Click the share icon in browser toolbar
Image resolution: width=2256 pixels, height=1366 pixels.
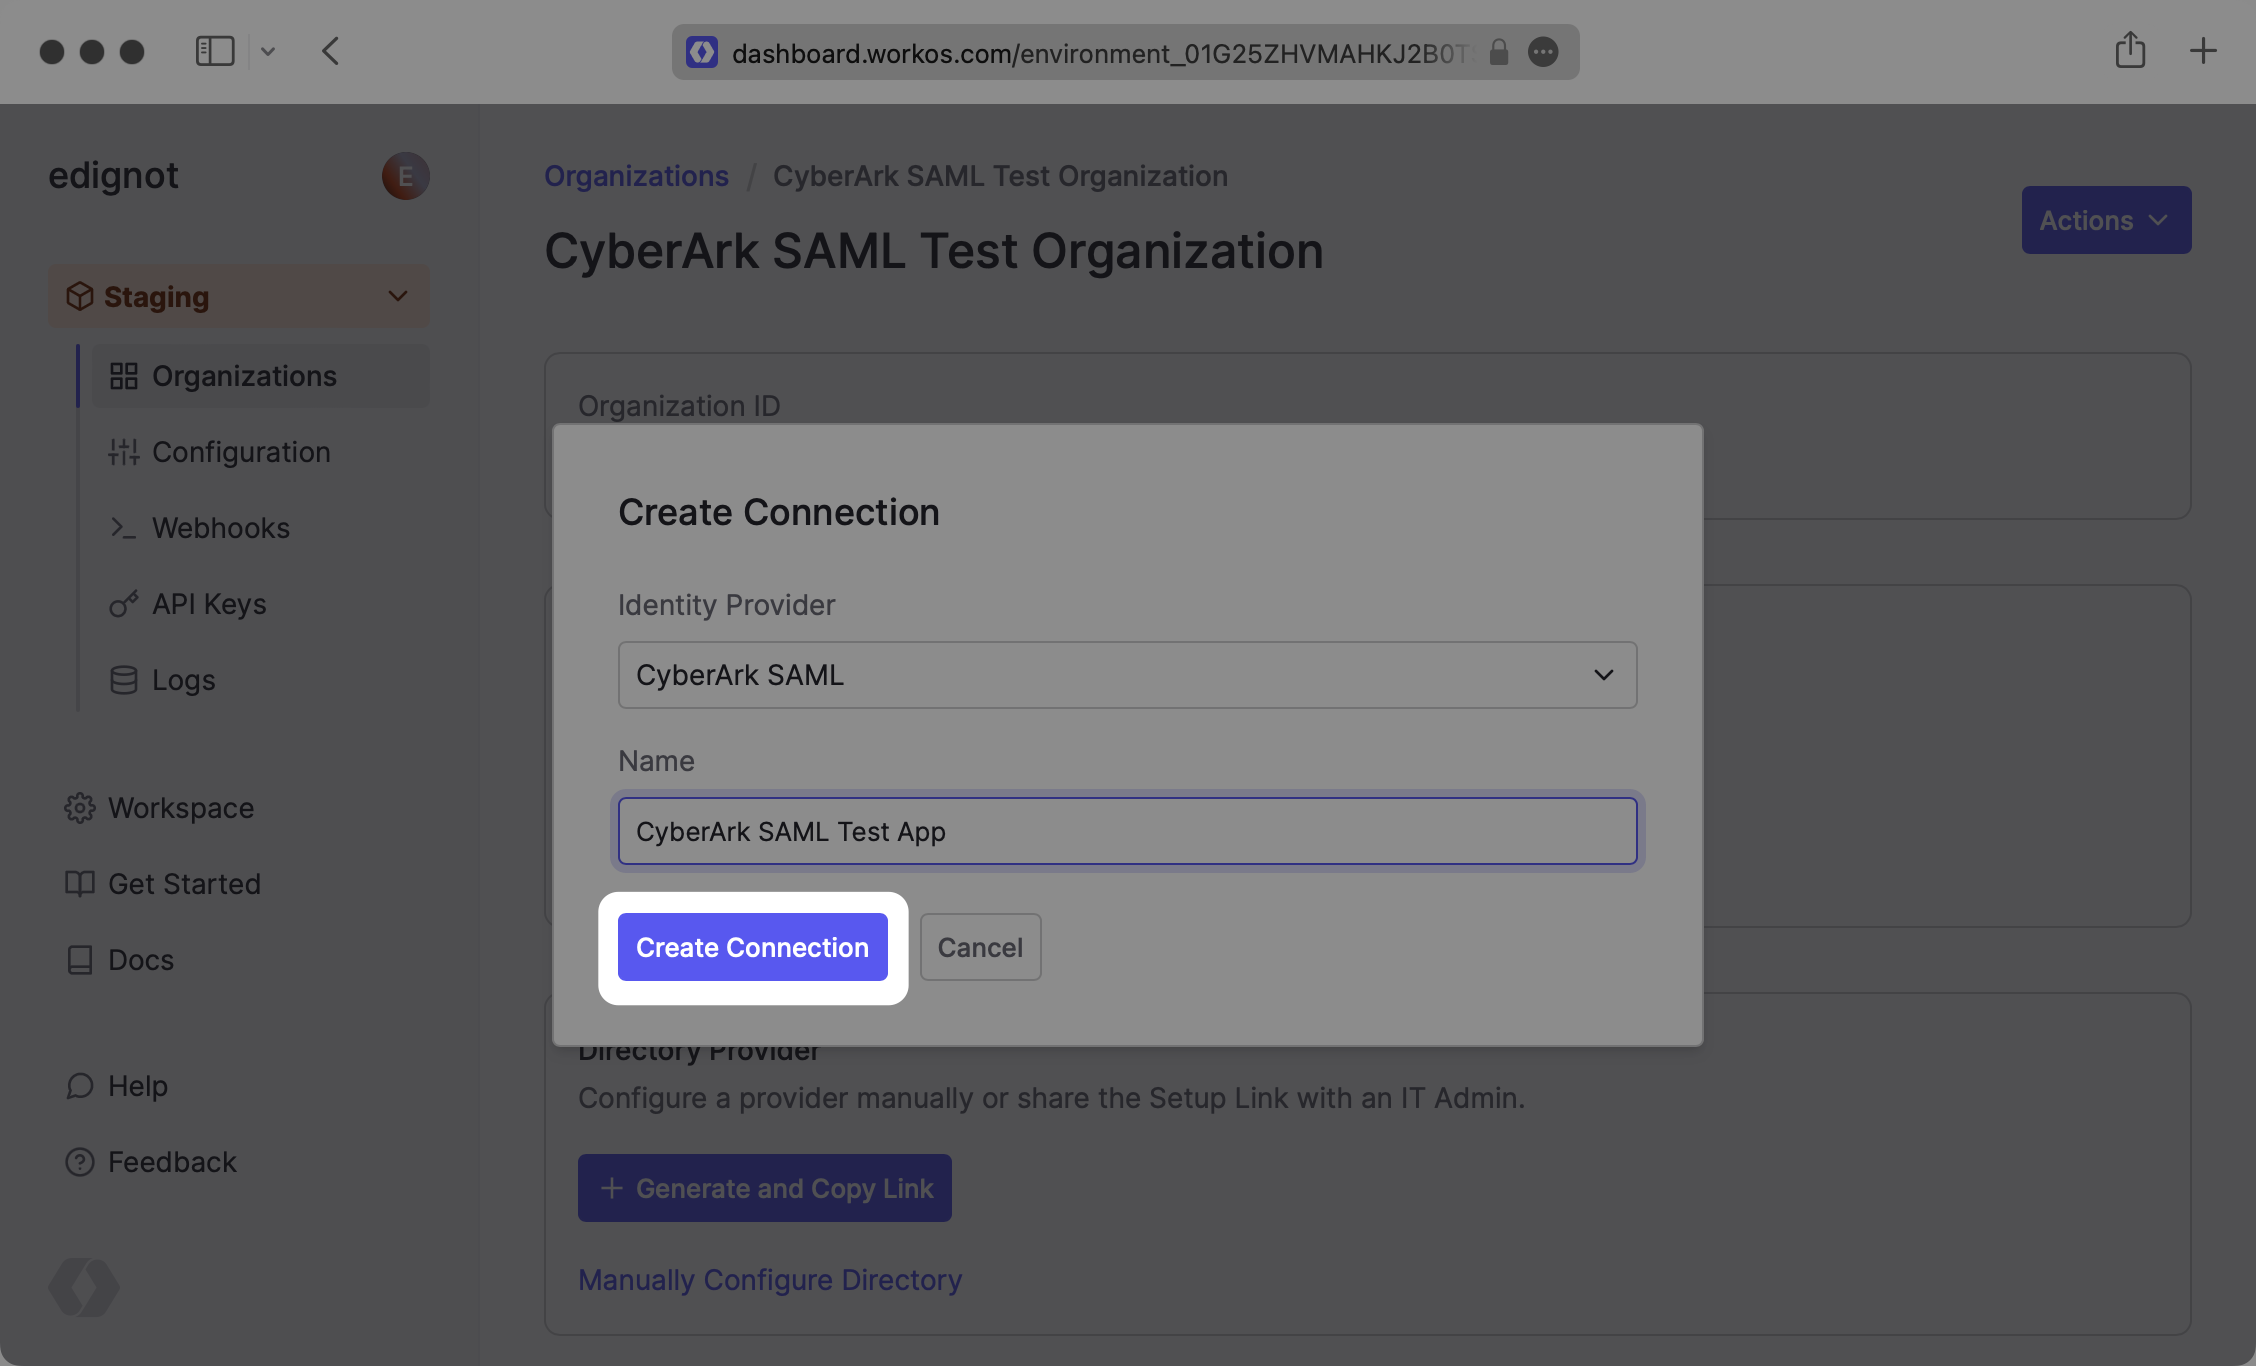click(x=2130, y=50)
